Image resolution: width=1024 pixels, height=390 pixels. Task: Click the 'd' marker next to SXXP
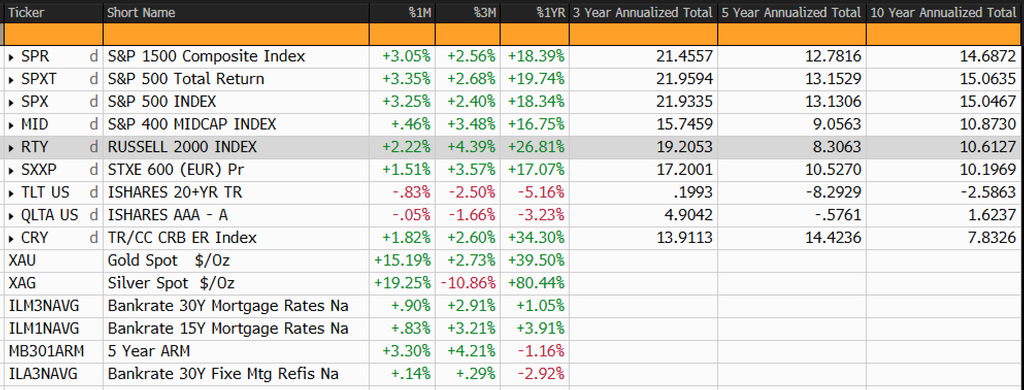click(95, 170)
